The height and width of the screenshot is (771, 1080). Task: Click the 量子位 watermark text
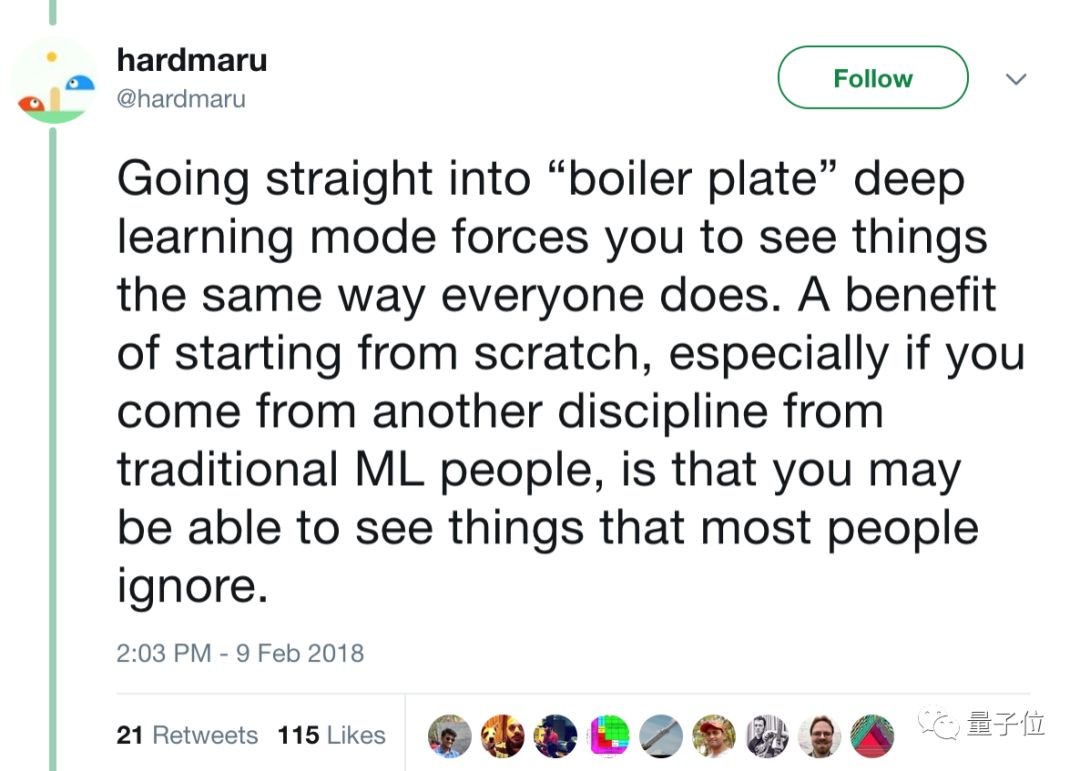1006,725
